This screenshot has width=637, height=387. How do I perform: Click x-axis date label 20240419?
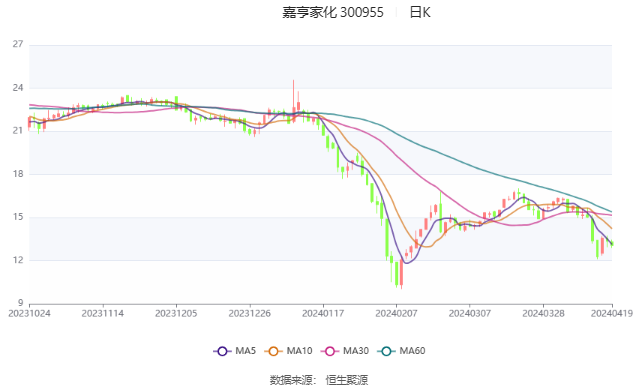612,313
